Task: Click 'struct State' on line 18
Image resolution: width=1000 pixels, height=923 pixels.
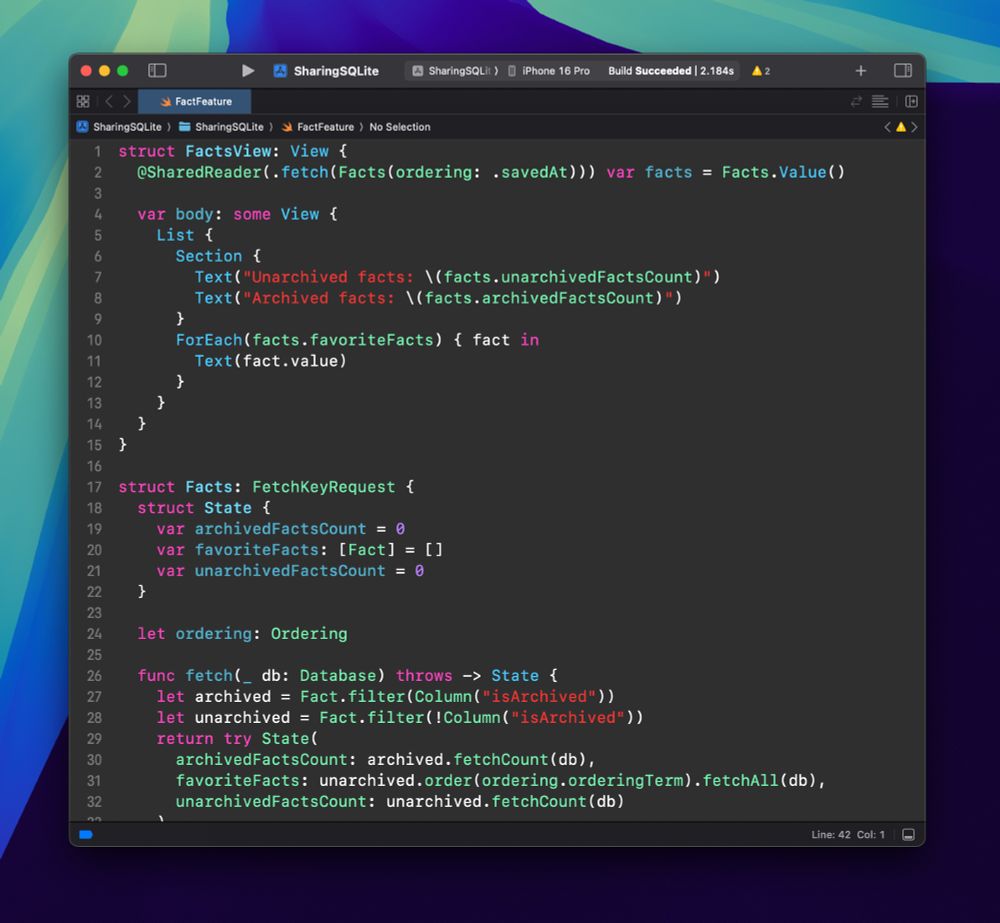Action: pos(195,508)
